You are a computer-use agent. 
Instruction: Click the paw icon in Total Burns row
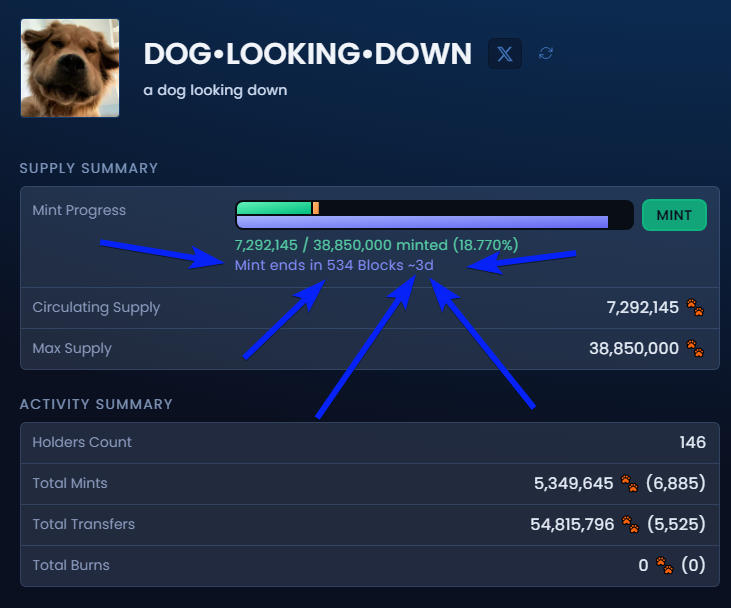pos(664,565)
